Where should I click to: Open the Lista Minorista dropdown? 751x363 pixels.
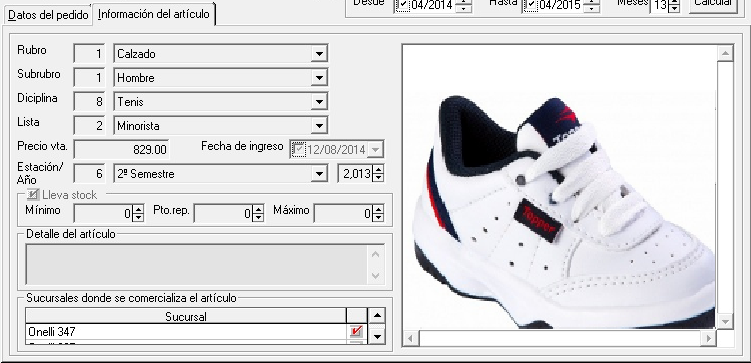319,125
